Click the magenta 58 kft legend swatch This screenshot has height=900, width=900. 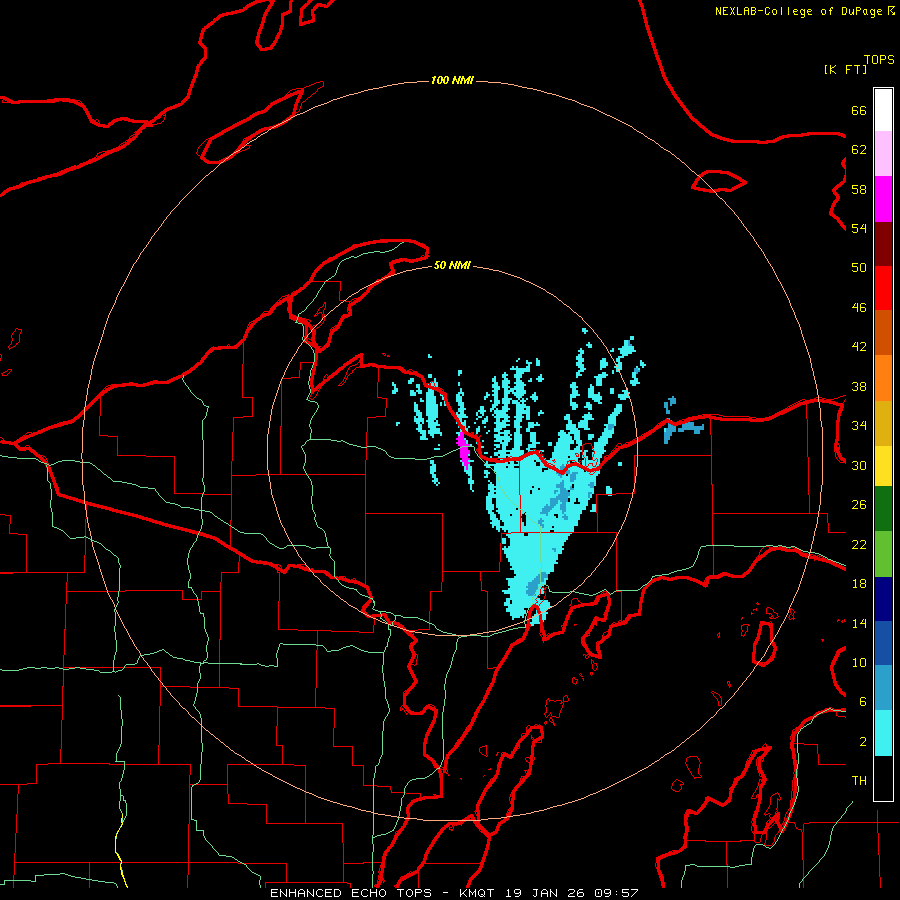pos(883,199)
